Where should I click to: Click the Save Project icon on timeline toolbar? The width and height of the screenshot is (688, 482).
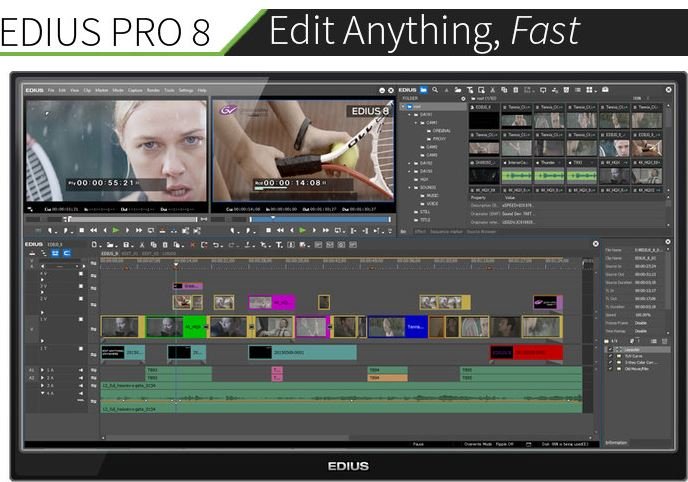(127, 245)
